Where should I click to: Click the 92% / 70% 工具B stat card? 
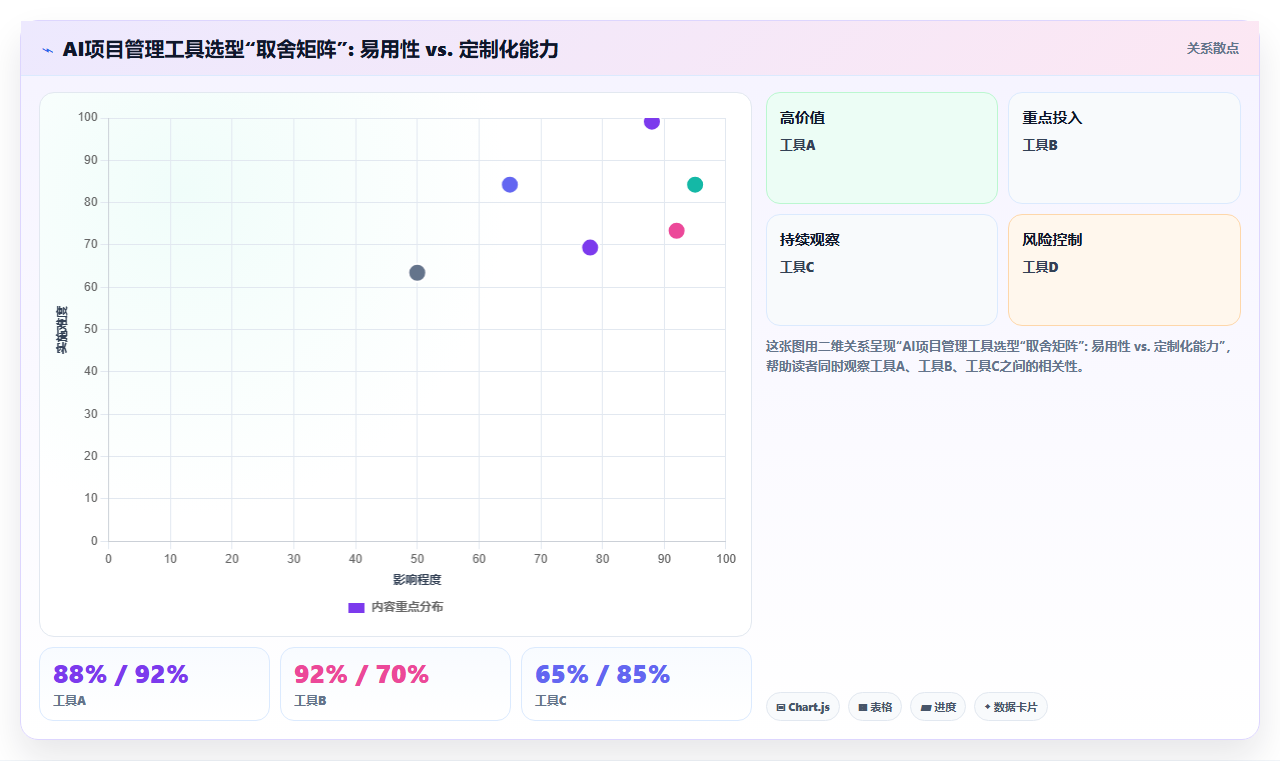395,684
